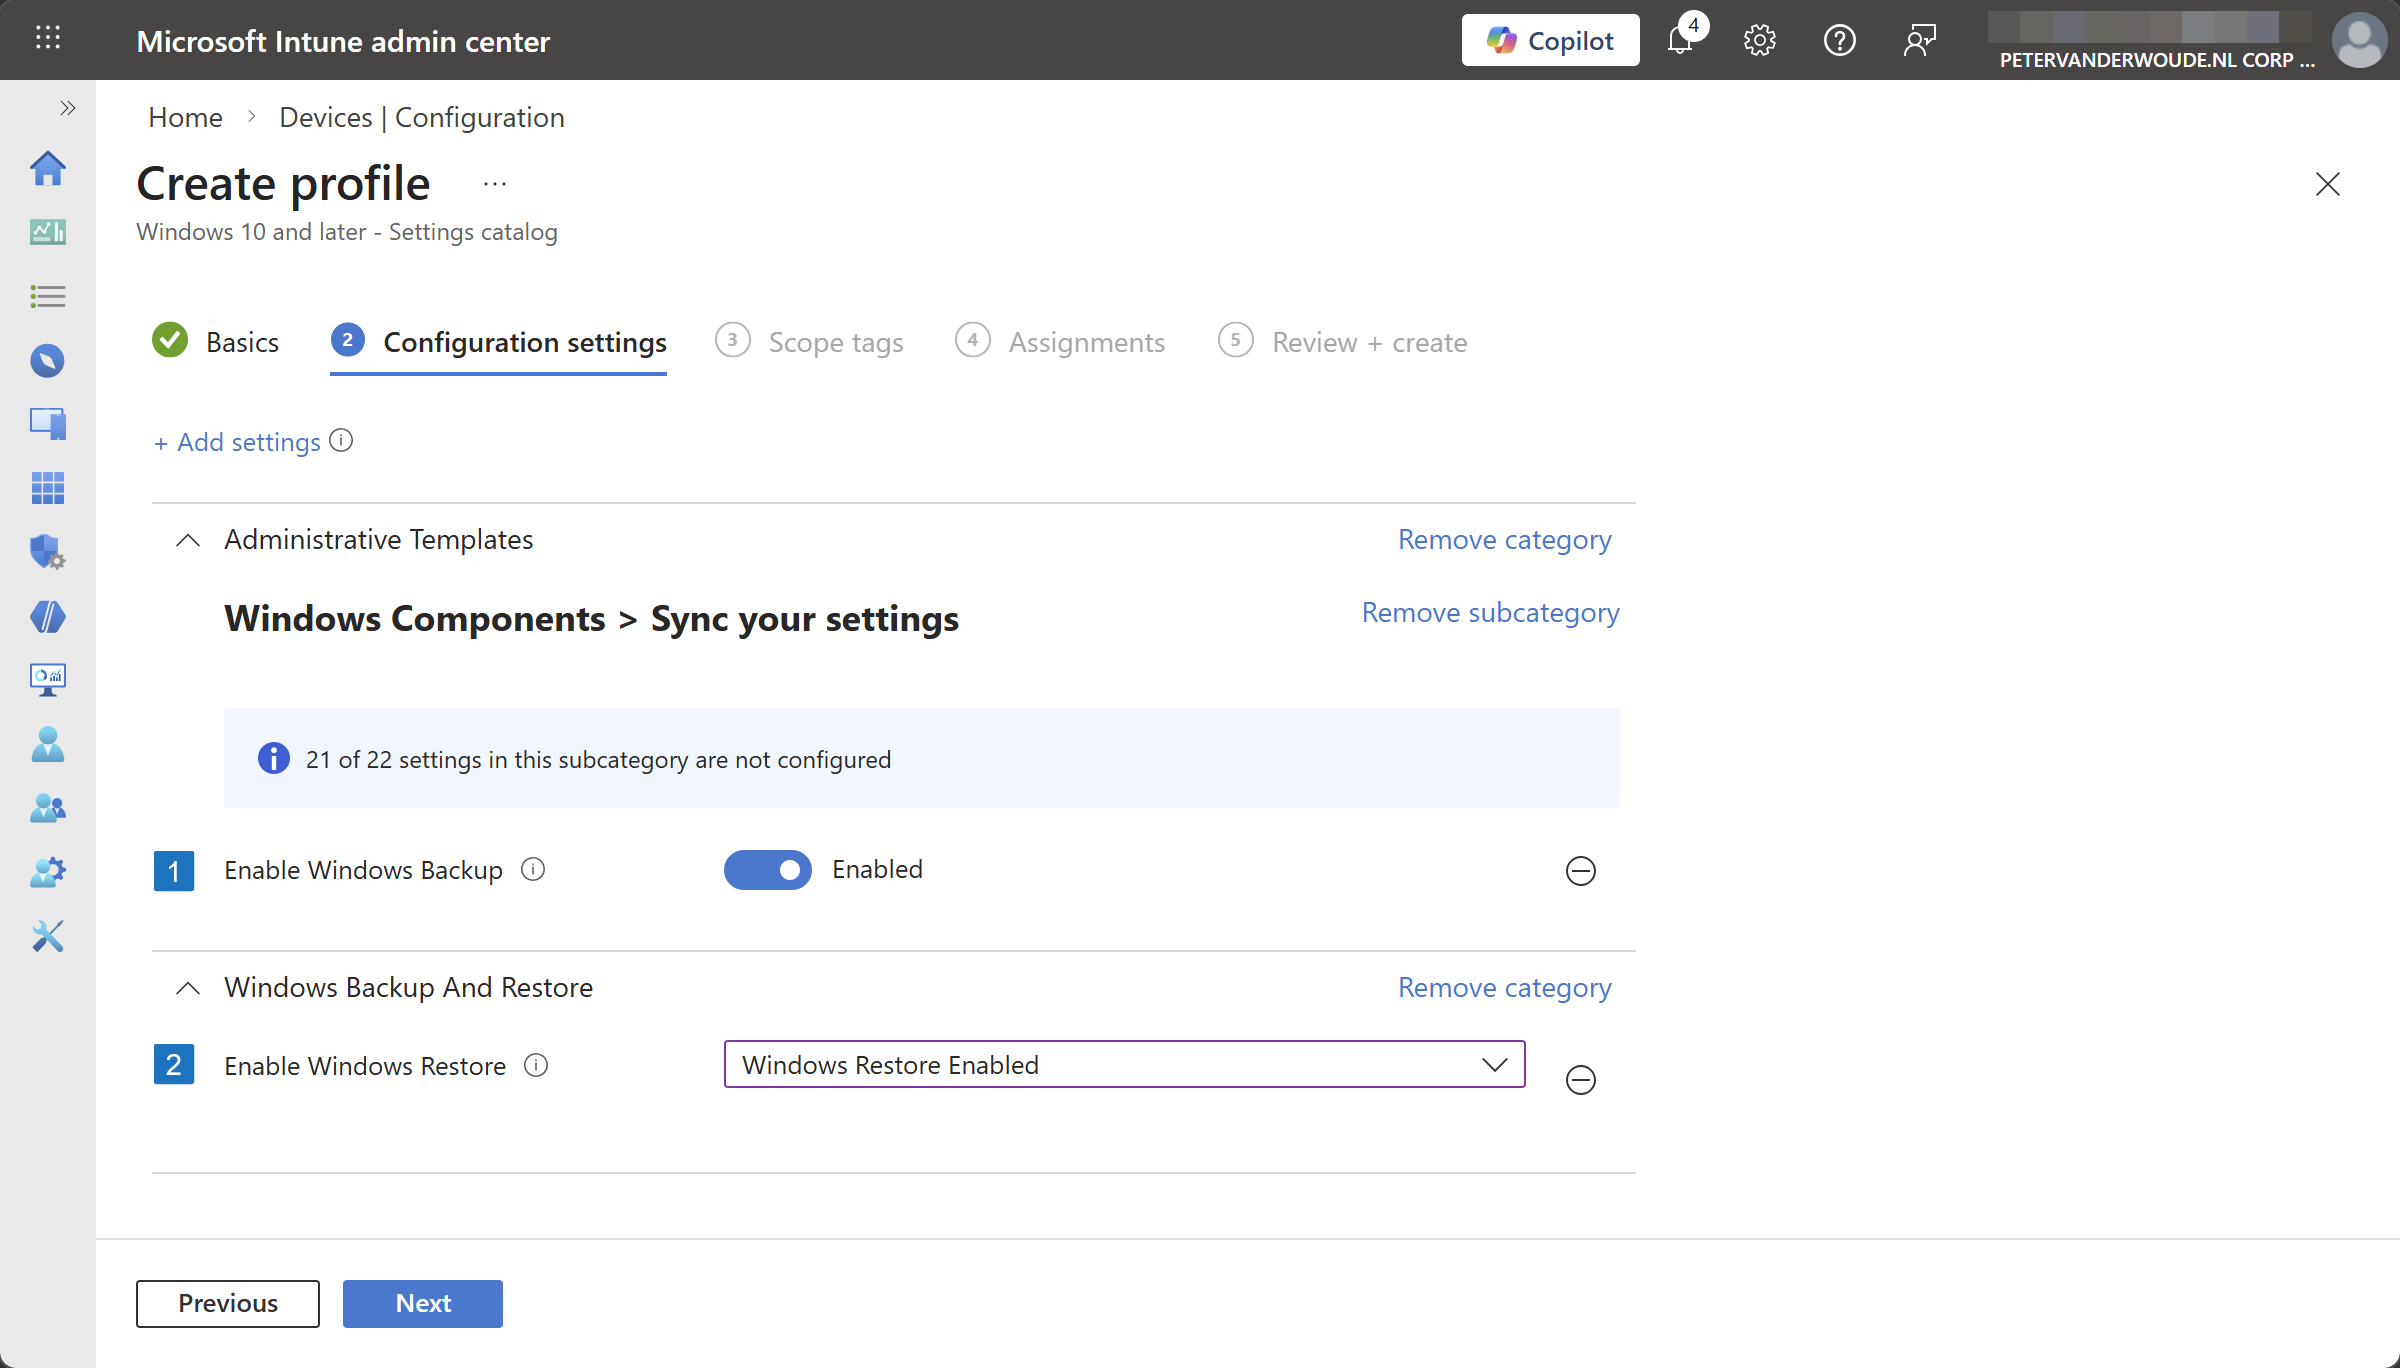Open the Apps grid icon in sidebar

pos(47,488)
